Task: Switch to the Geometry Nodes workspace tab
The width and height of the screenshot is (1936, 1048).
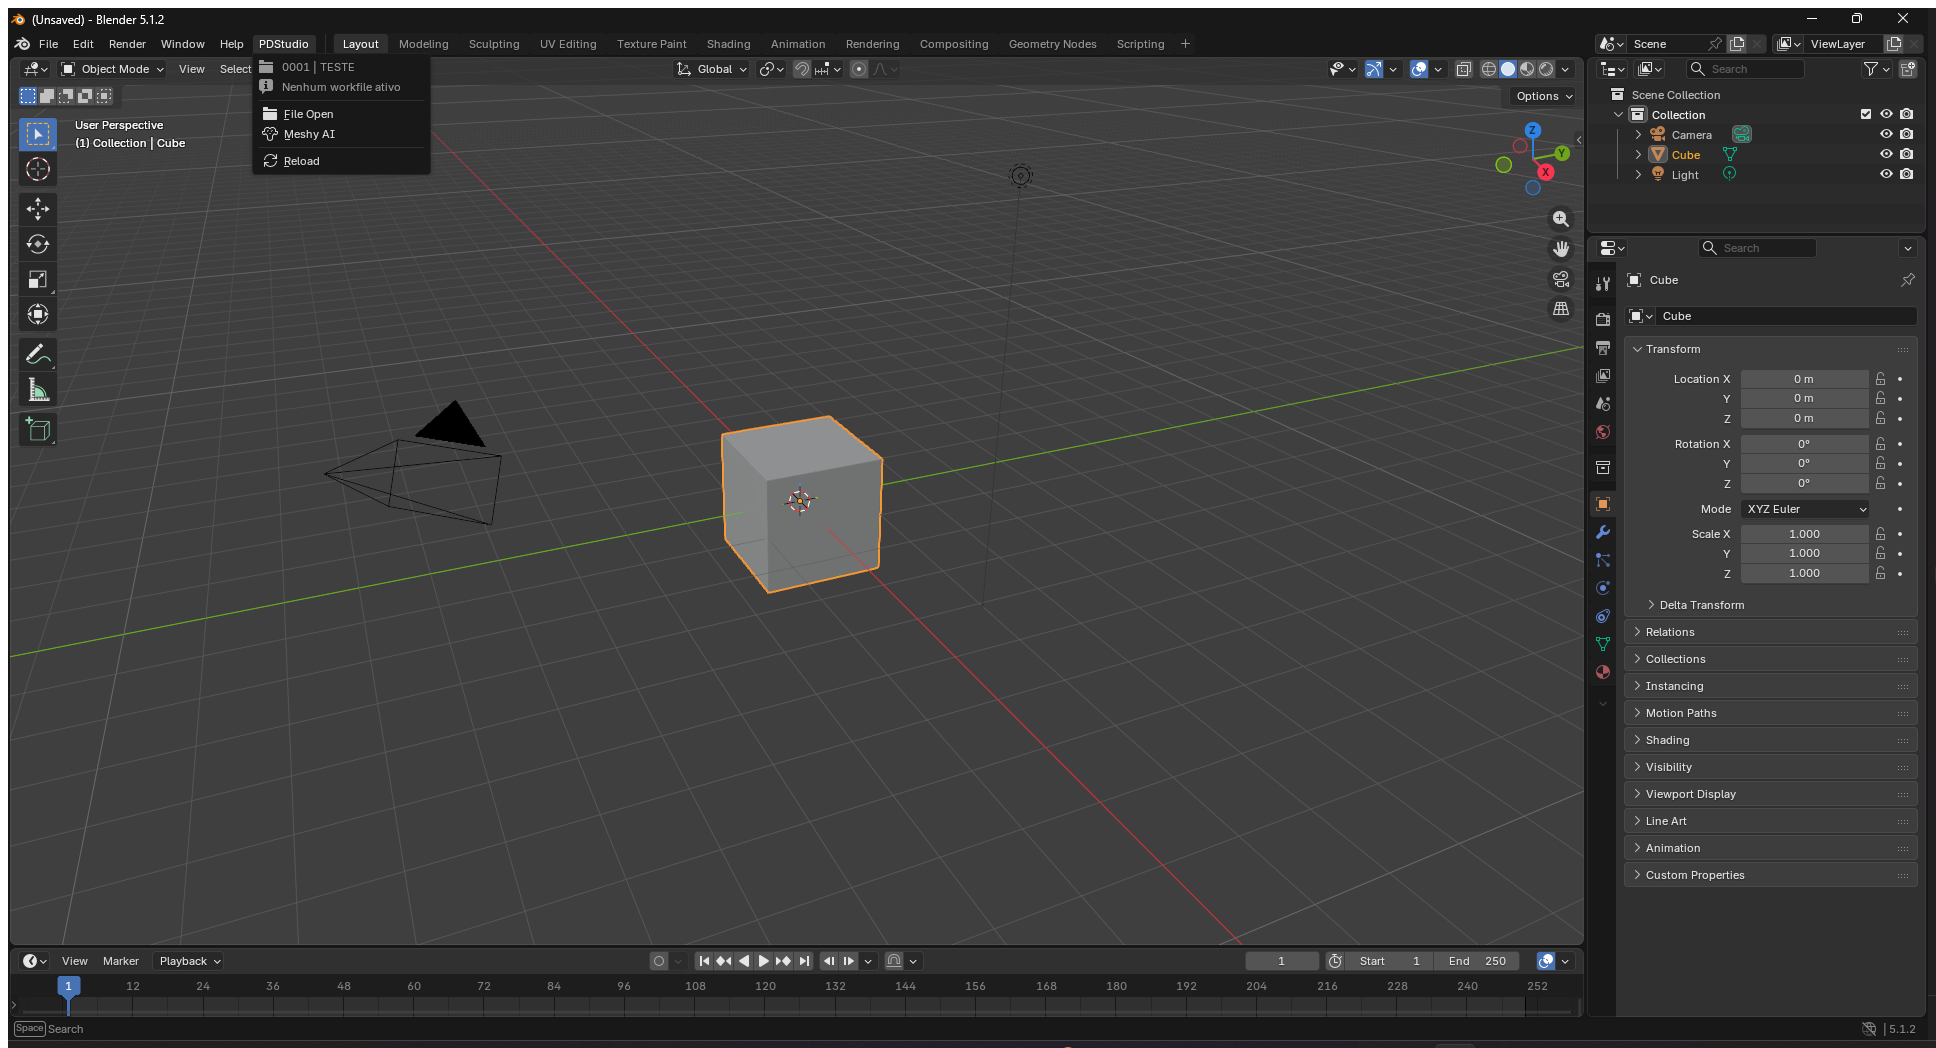Action: pos(1052,44)
